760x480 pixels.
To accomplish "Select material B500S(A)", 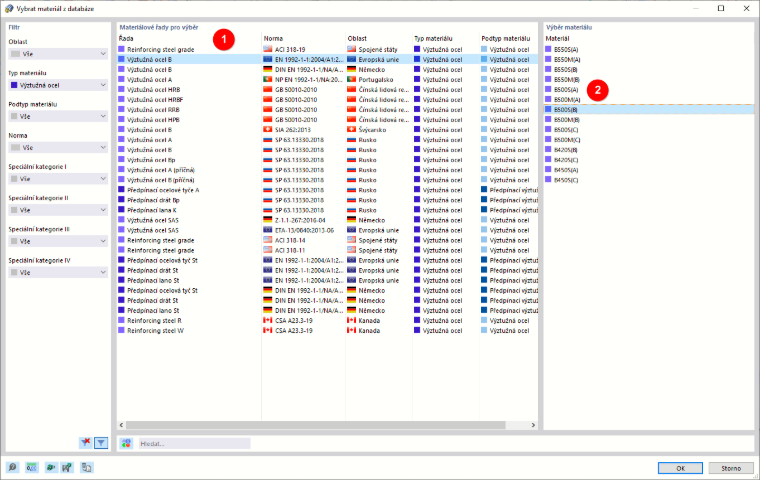I will 566,89.
